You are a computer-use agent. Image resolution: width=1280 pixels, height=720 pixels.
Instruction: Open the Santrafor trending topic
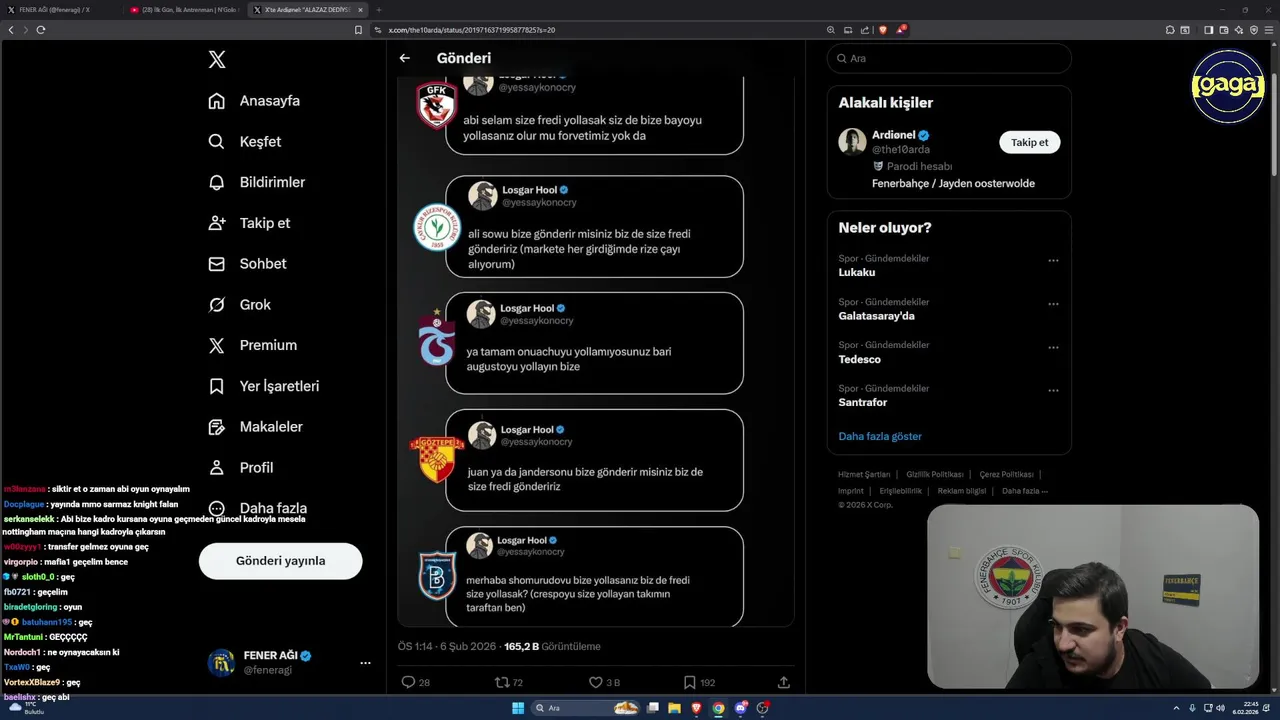(863, 402)
